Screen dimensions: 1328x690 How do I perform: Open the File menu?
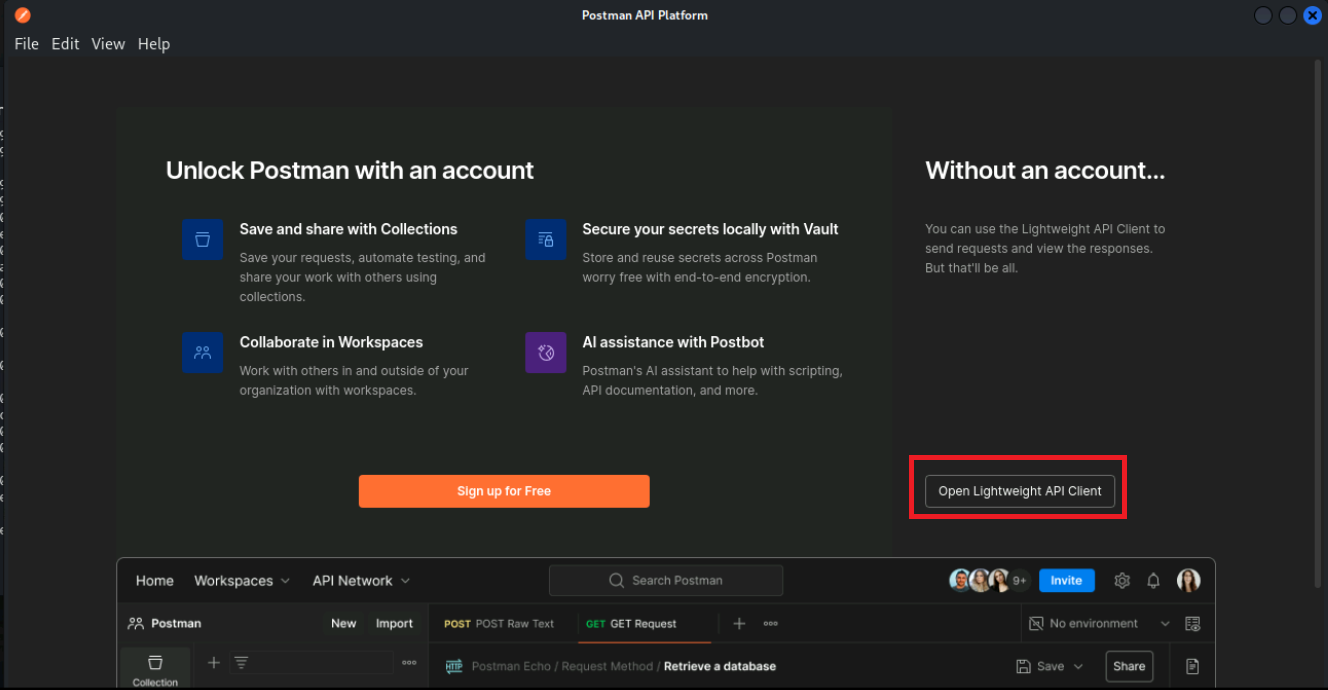tap(26, 44)
